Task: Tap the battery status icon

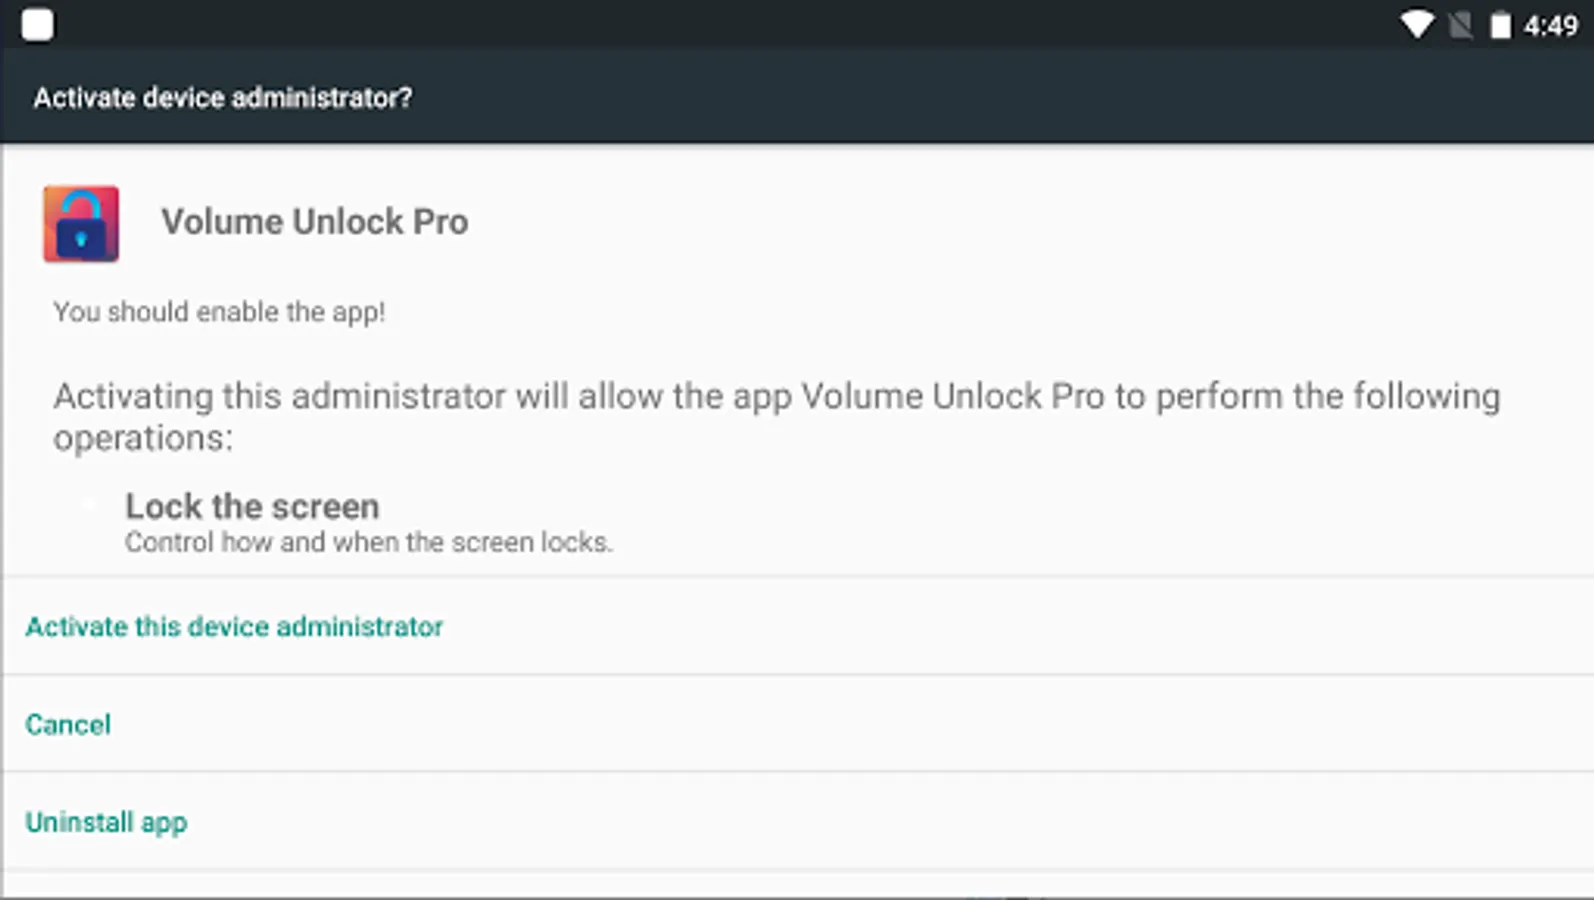Action: 1501,25
